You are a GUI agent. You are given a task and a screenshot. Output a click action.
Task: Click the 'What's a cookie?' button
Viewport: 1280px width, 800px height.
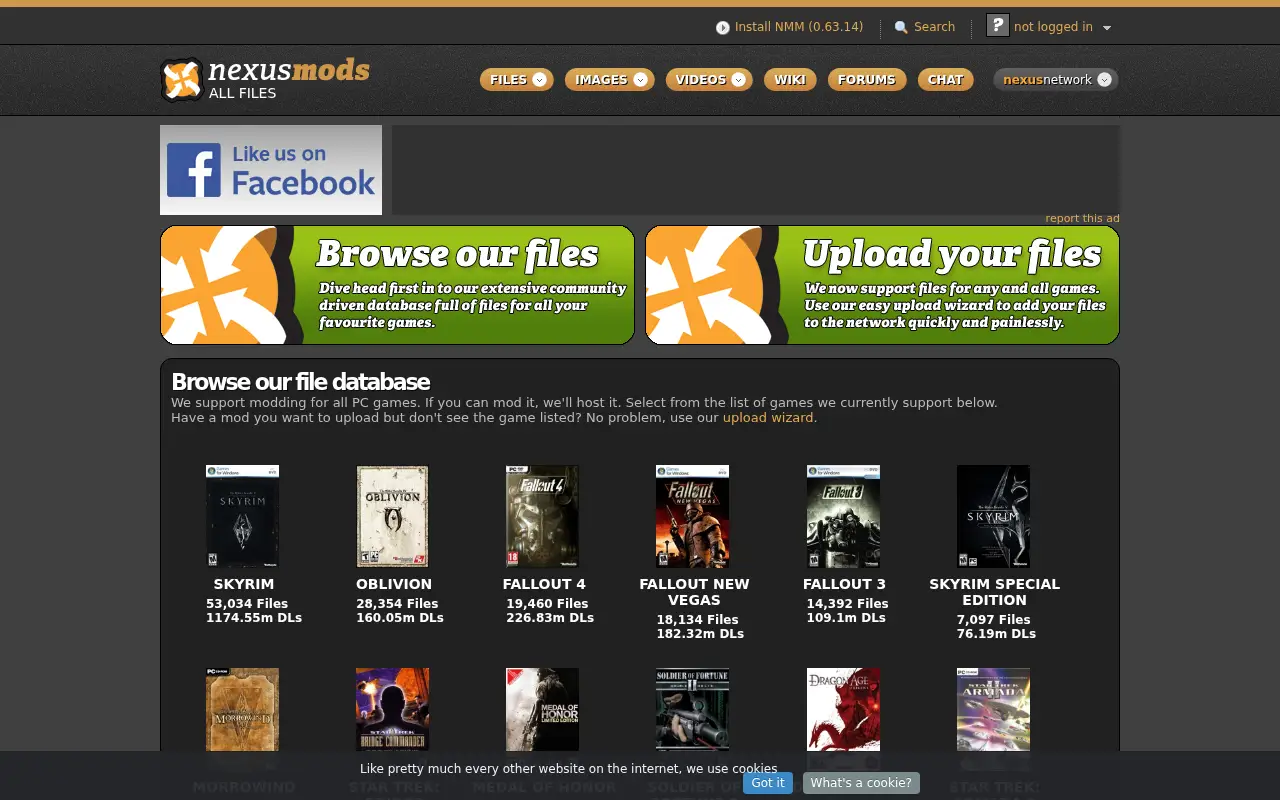861,783
